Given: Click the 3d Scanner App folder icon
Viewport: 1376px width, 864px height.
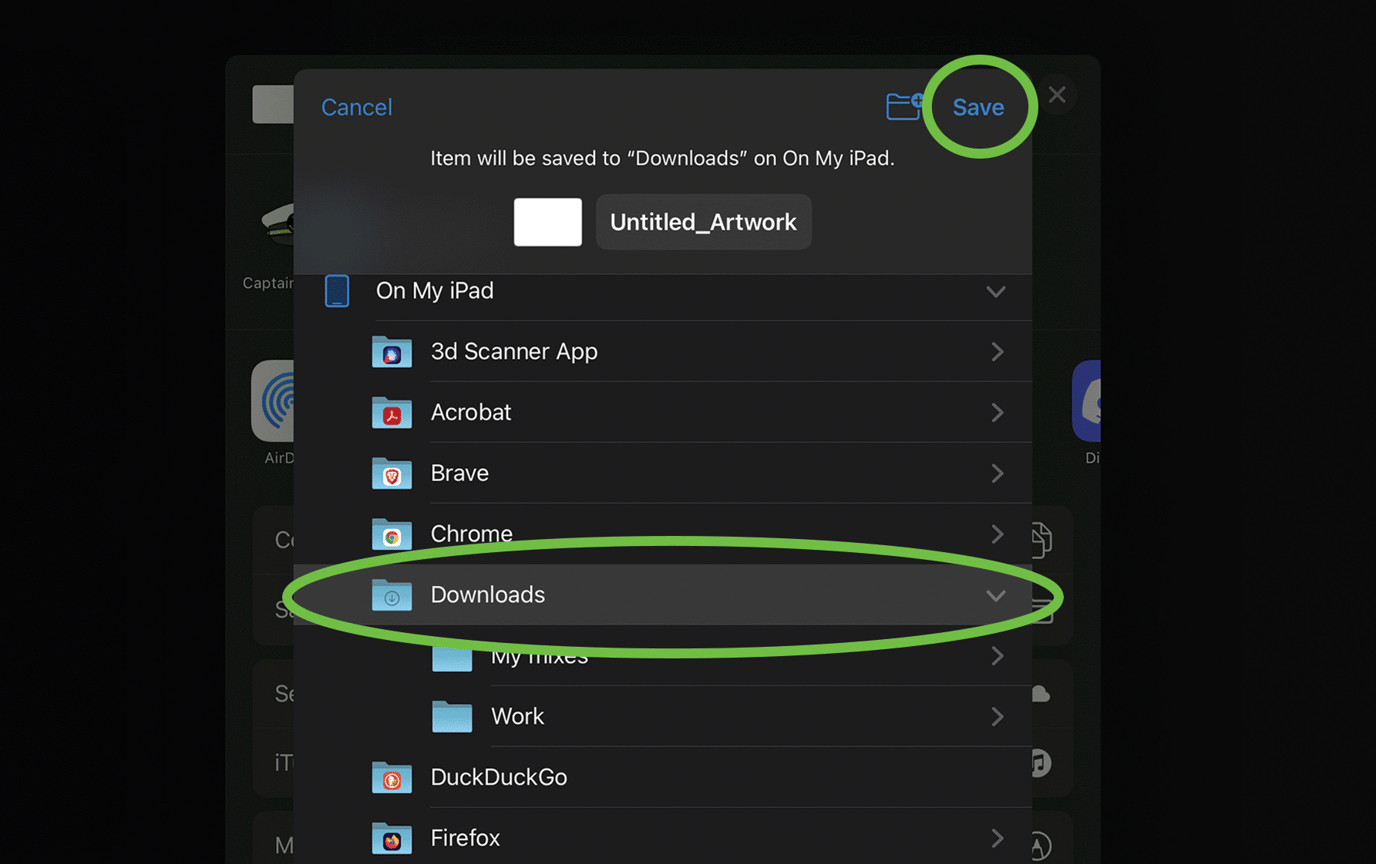Looking at the screenshot, I should click(392, 352).
